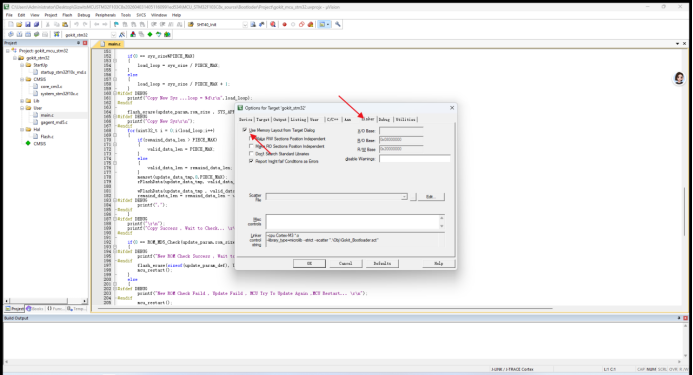Open the find text combo box dropdown

tap(245, 24)
